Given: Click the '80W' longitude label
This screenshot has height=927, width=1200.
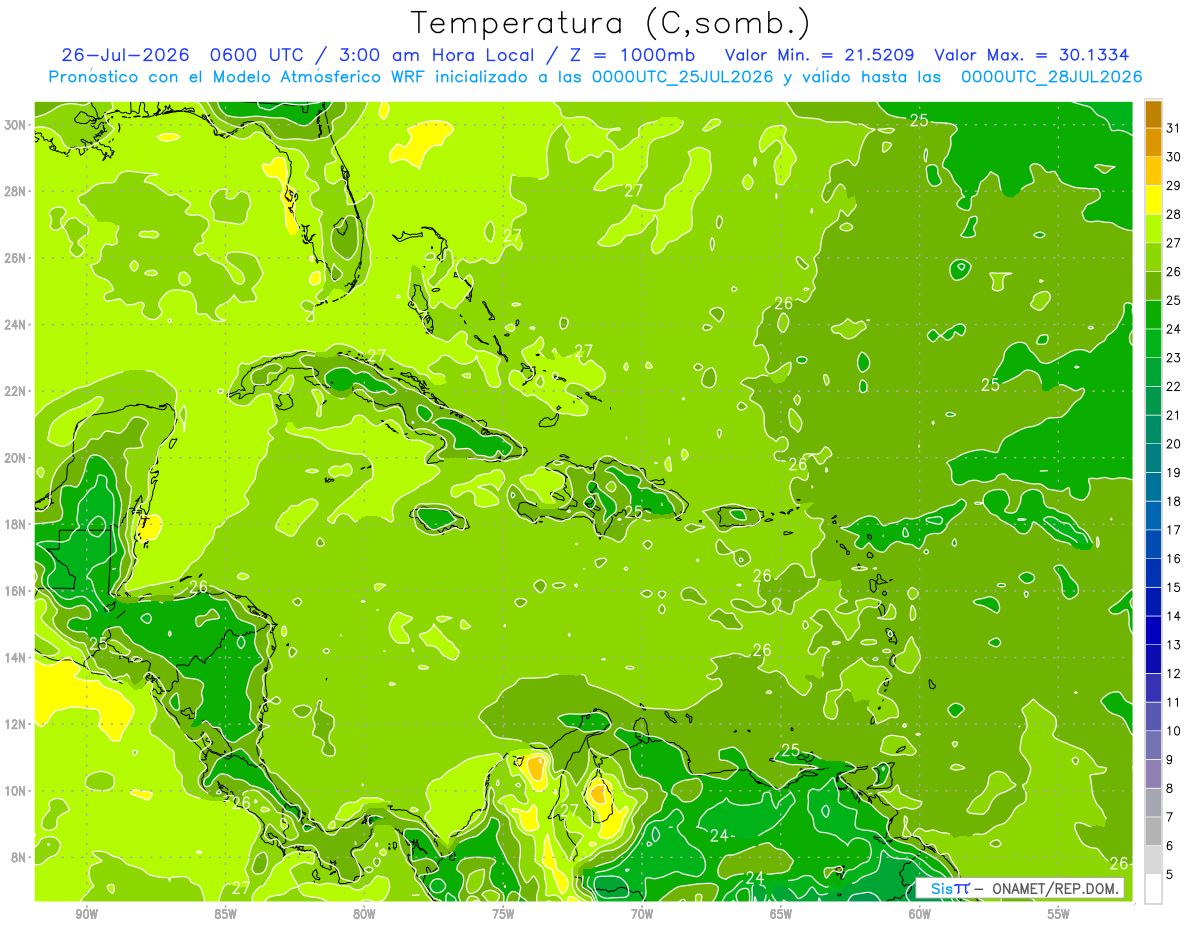Looking at the screenshot, I should click(364, 914).
